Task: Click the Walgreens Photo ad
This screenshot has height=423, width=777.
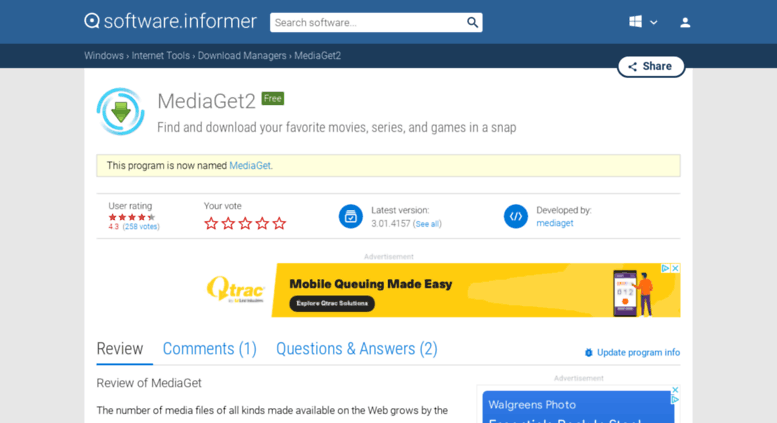Action: (x=578, y=407)
